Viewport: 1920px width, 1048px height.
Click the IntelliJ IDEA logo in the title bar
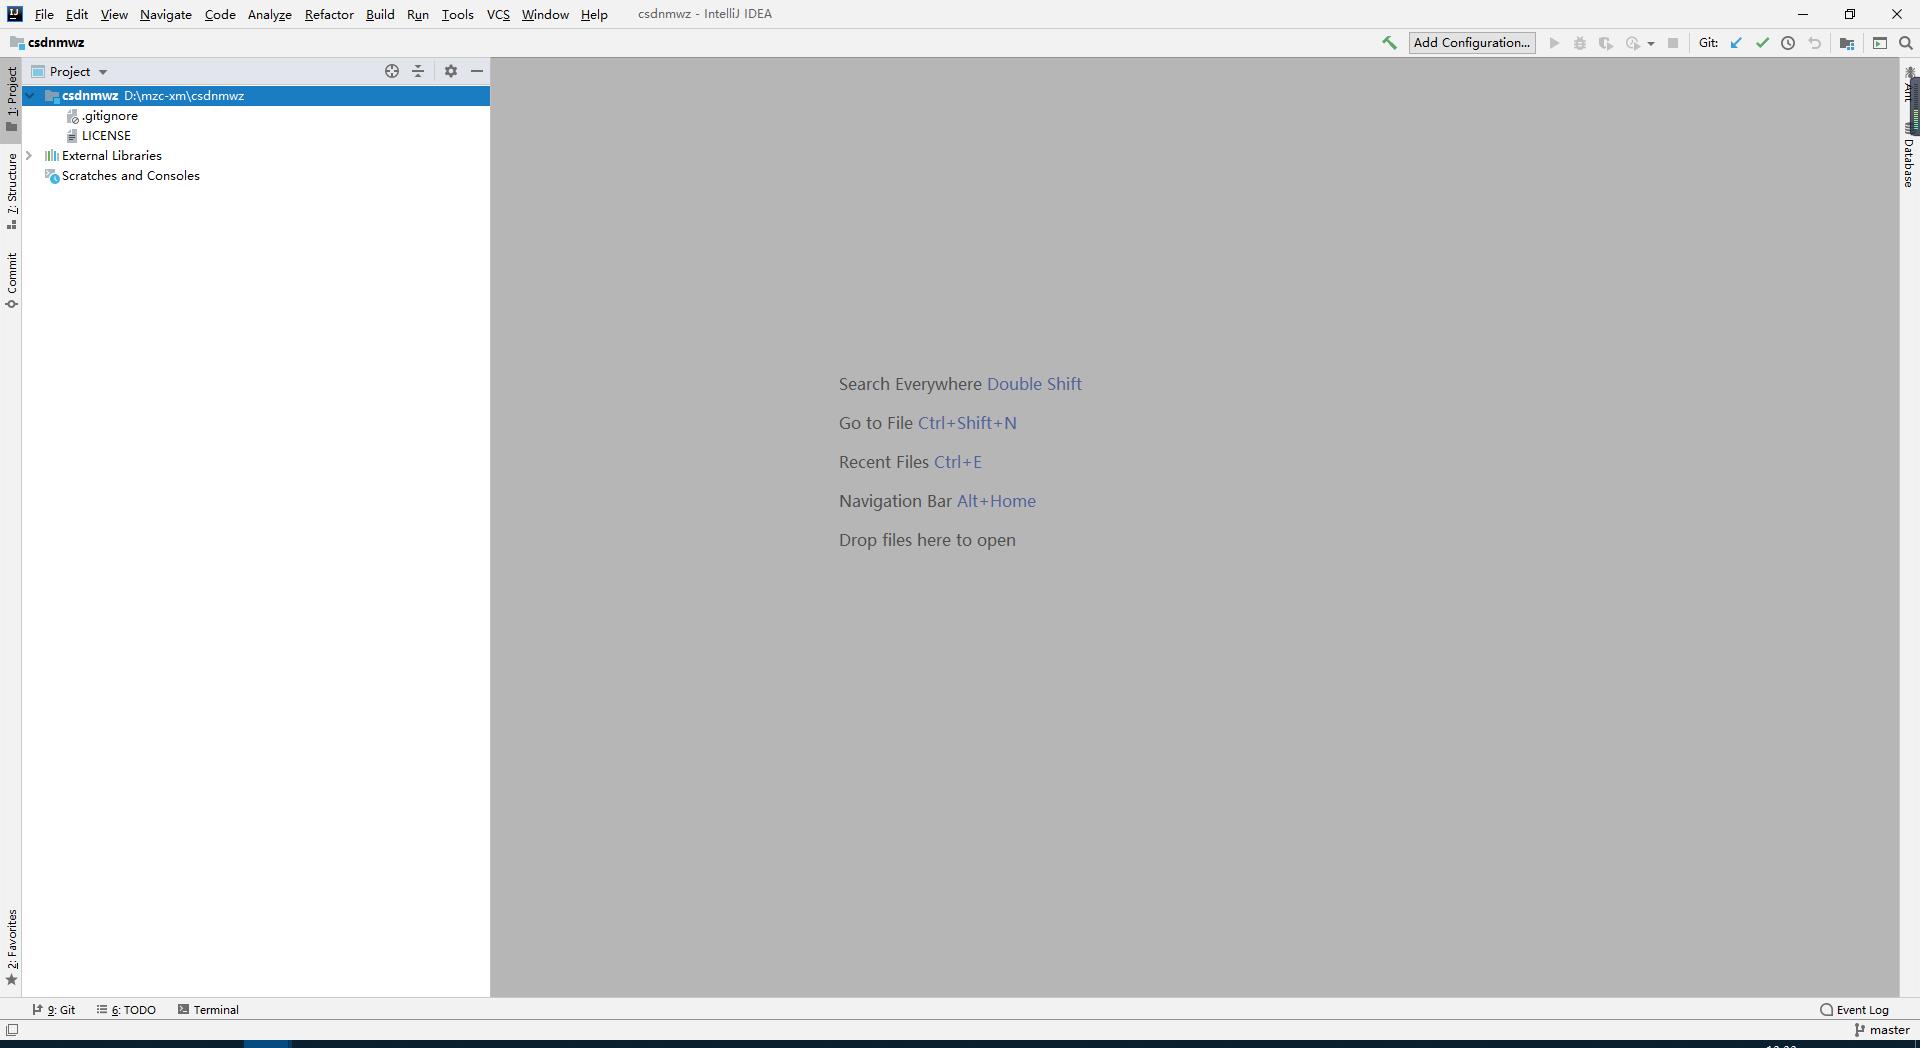point(14,14)
